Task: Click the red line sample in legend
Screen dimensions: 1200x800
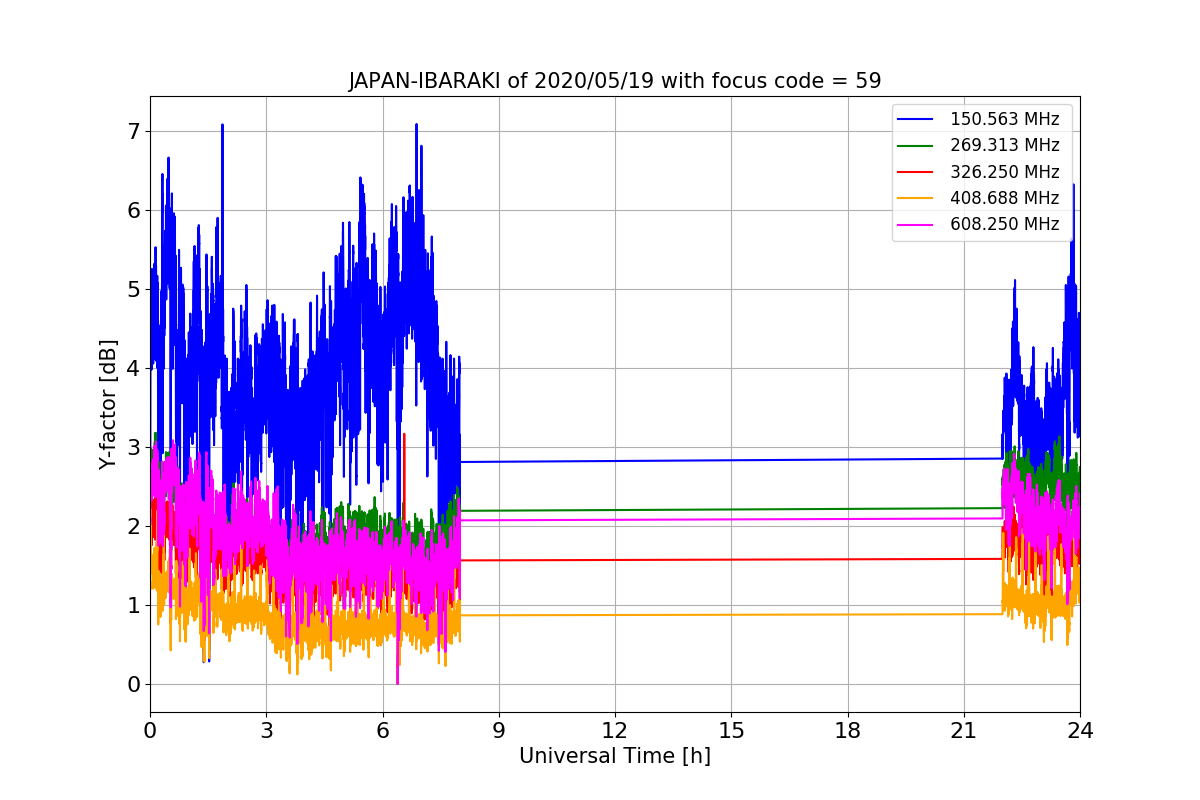Action: click(x=916, y=172)
